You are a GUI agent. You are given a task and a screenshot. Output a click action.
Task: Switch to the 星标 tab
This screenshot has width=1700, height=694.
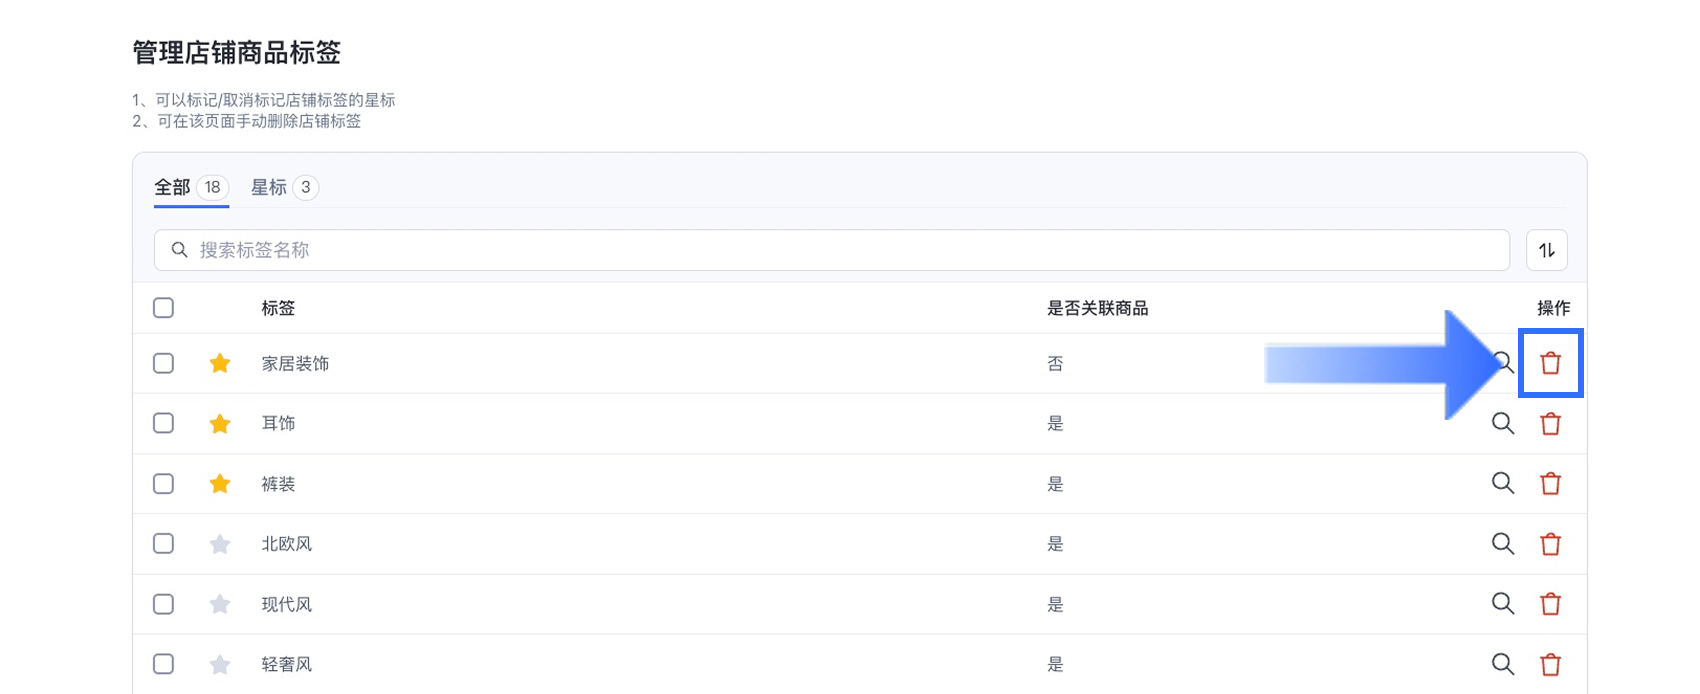(x=283, y=187)
